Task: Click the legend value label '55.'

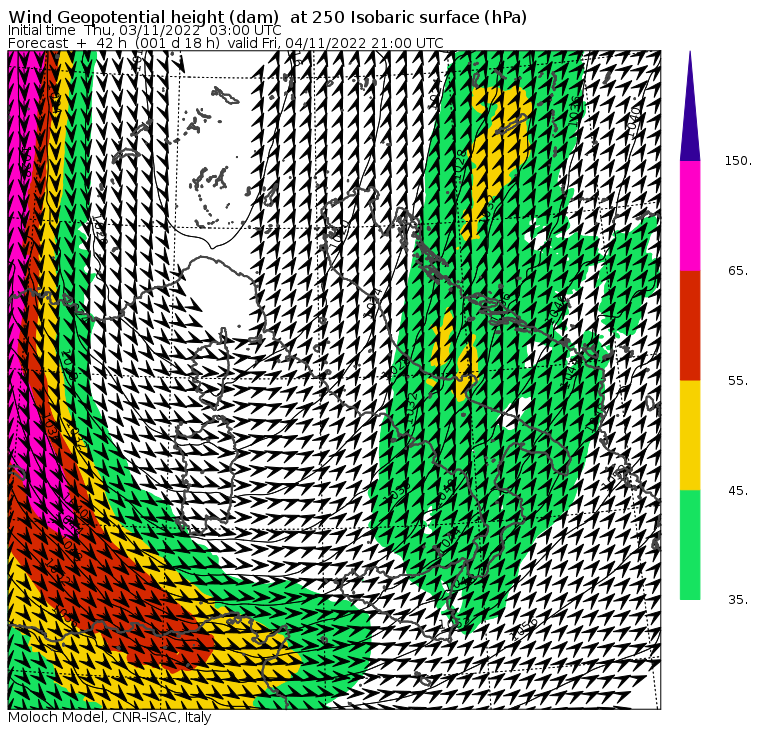Action: click(x=739, y=381)
